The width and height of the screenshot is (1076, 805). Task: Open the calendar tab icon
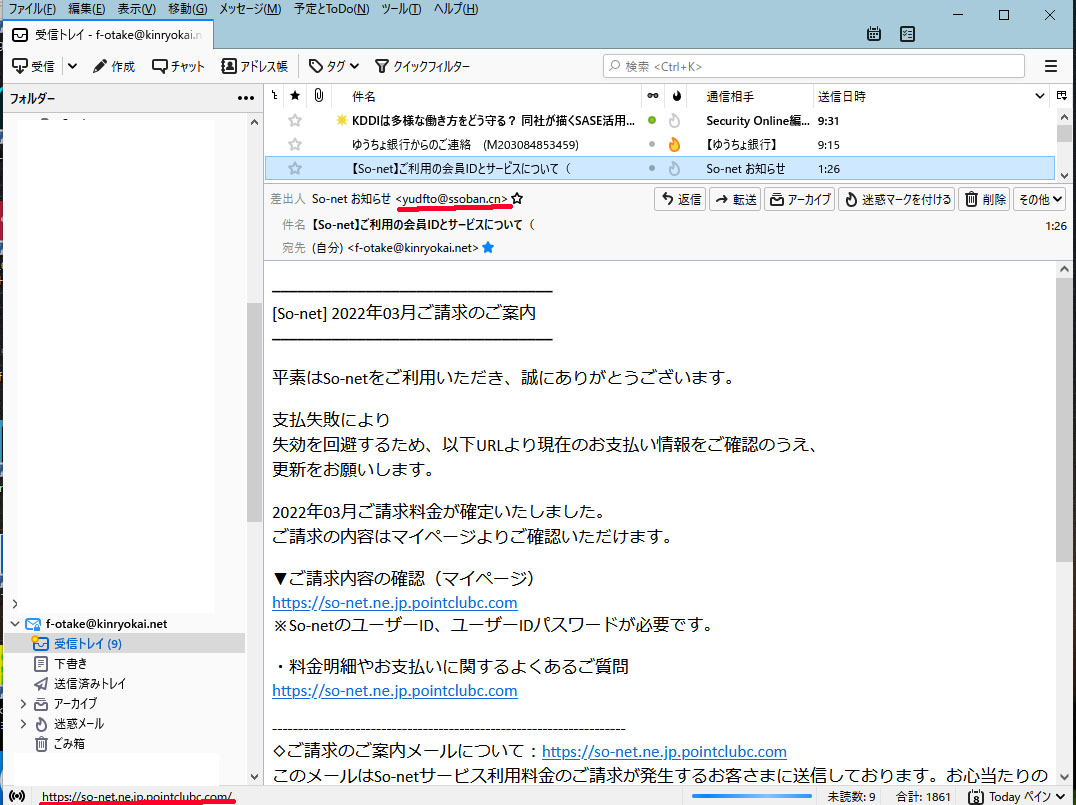pyautogui.click(x=874, y=34)
